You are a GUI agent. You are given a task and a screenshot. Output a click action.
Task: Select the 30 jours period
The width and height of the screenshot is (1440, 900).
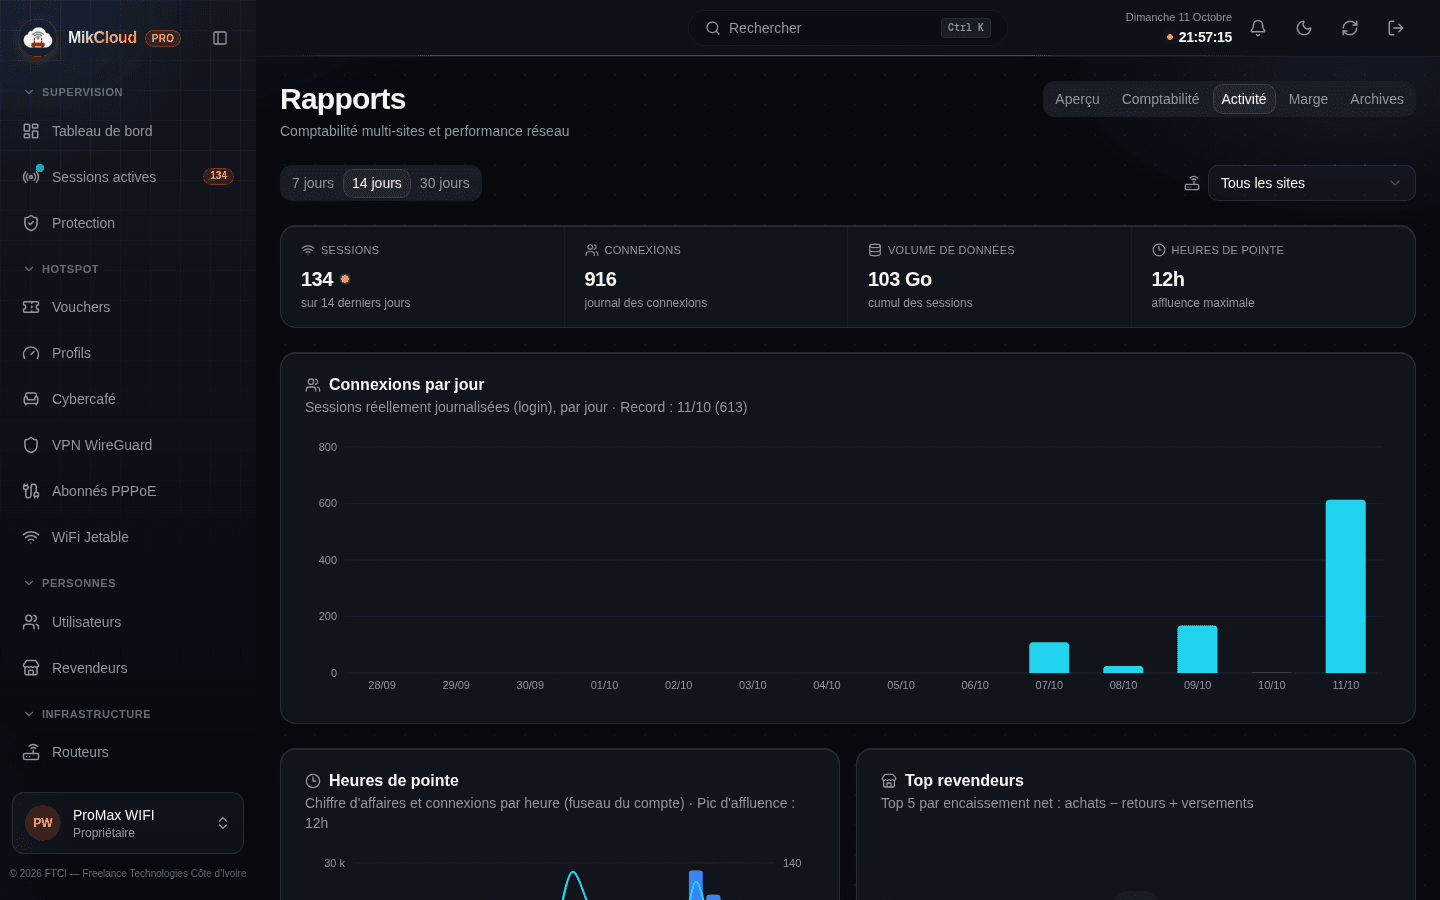[445, 183]
